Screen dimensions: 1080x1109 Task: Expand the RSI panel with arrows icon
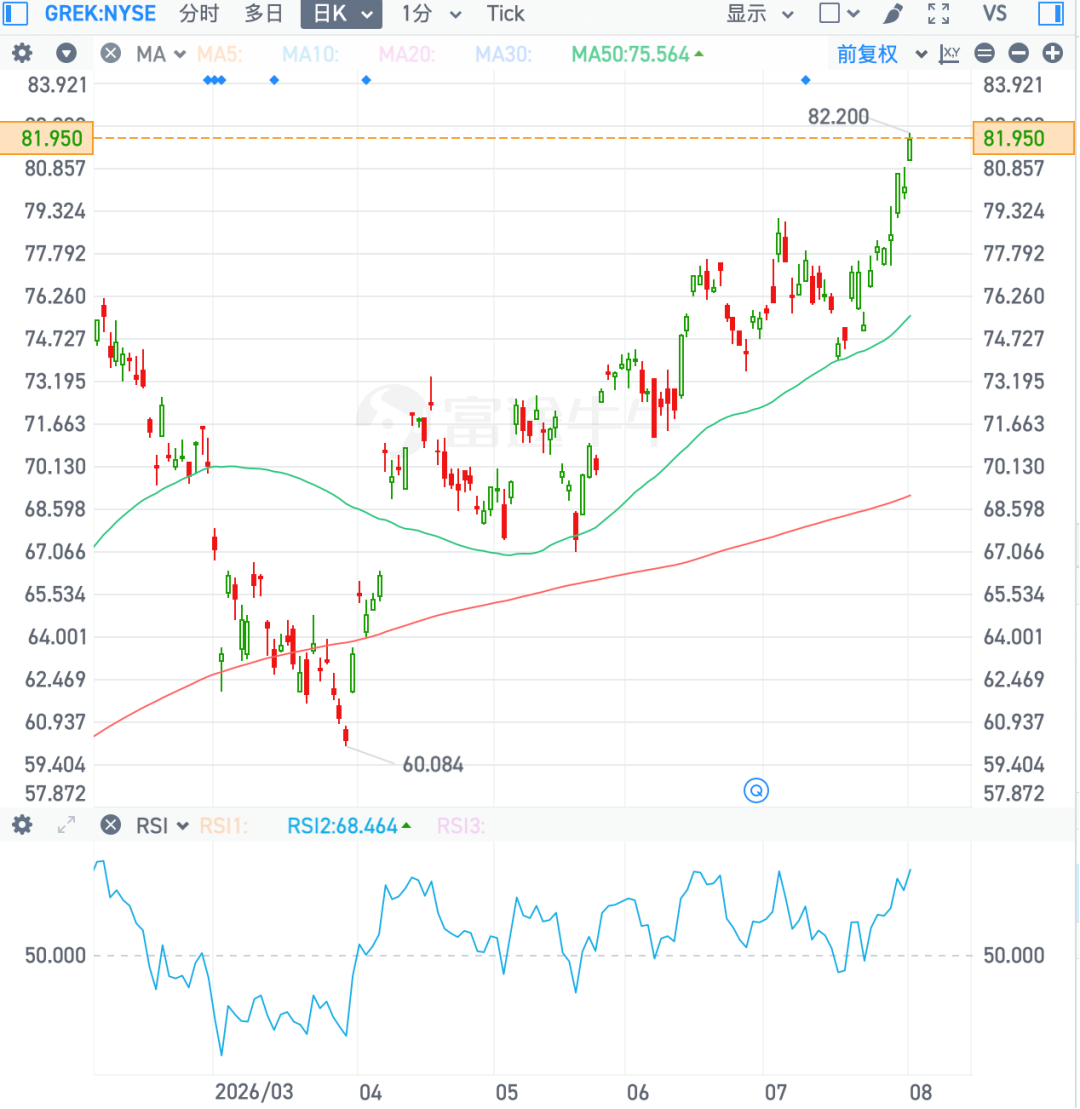pyautogui.click(x=66, y=825)
